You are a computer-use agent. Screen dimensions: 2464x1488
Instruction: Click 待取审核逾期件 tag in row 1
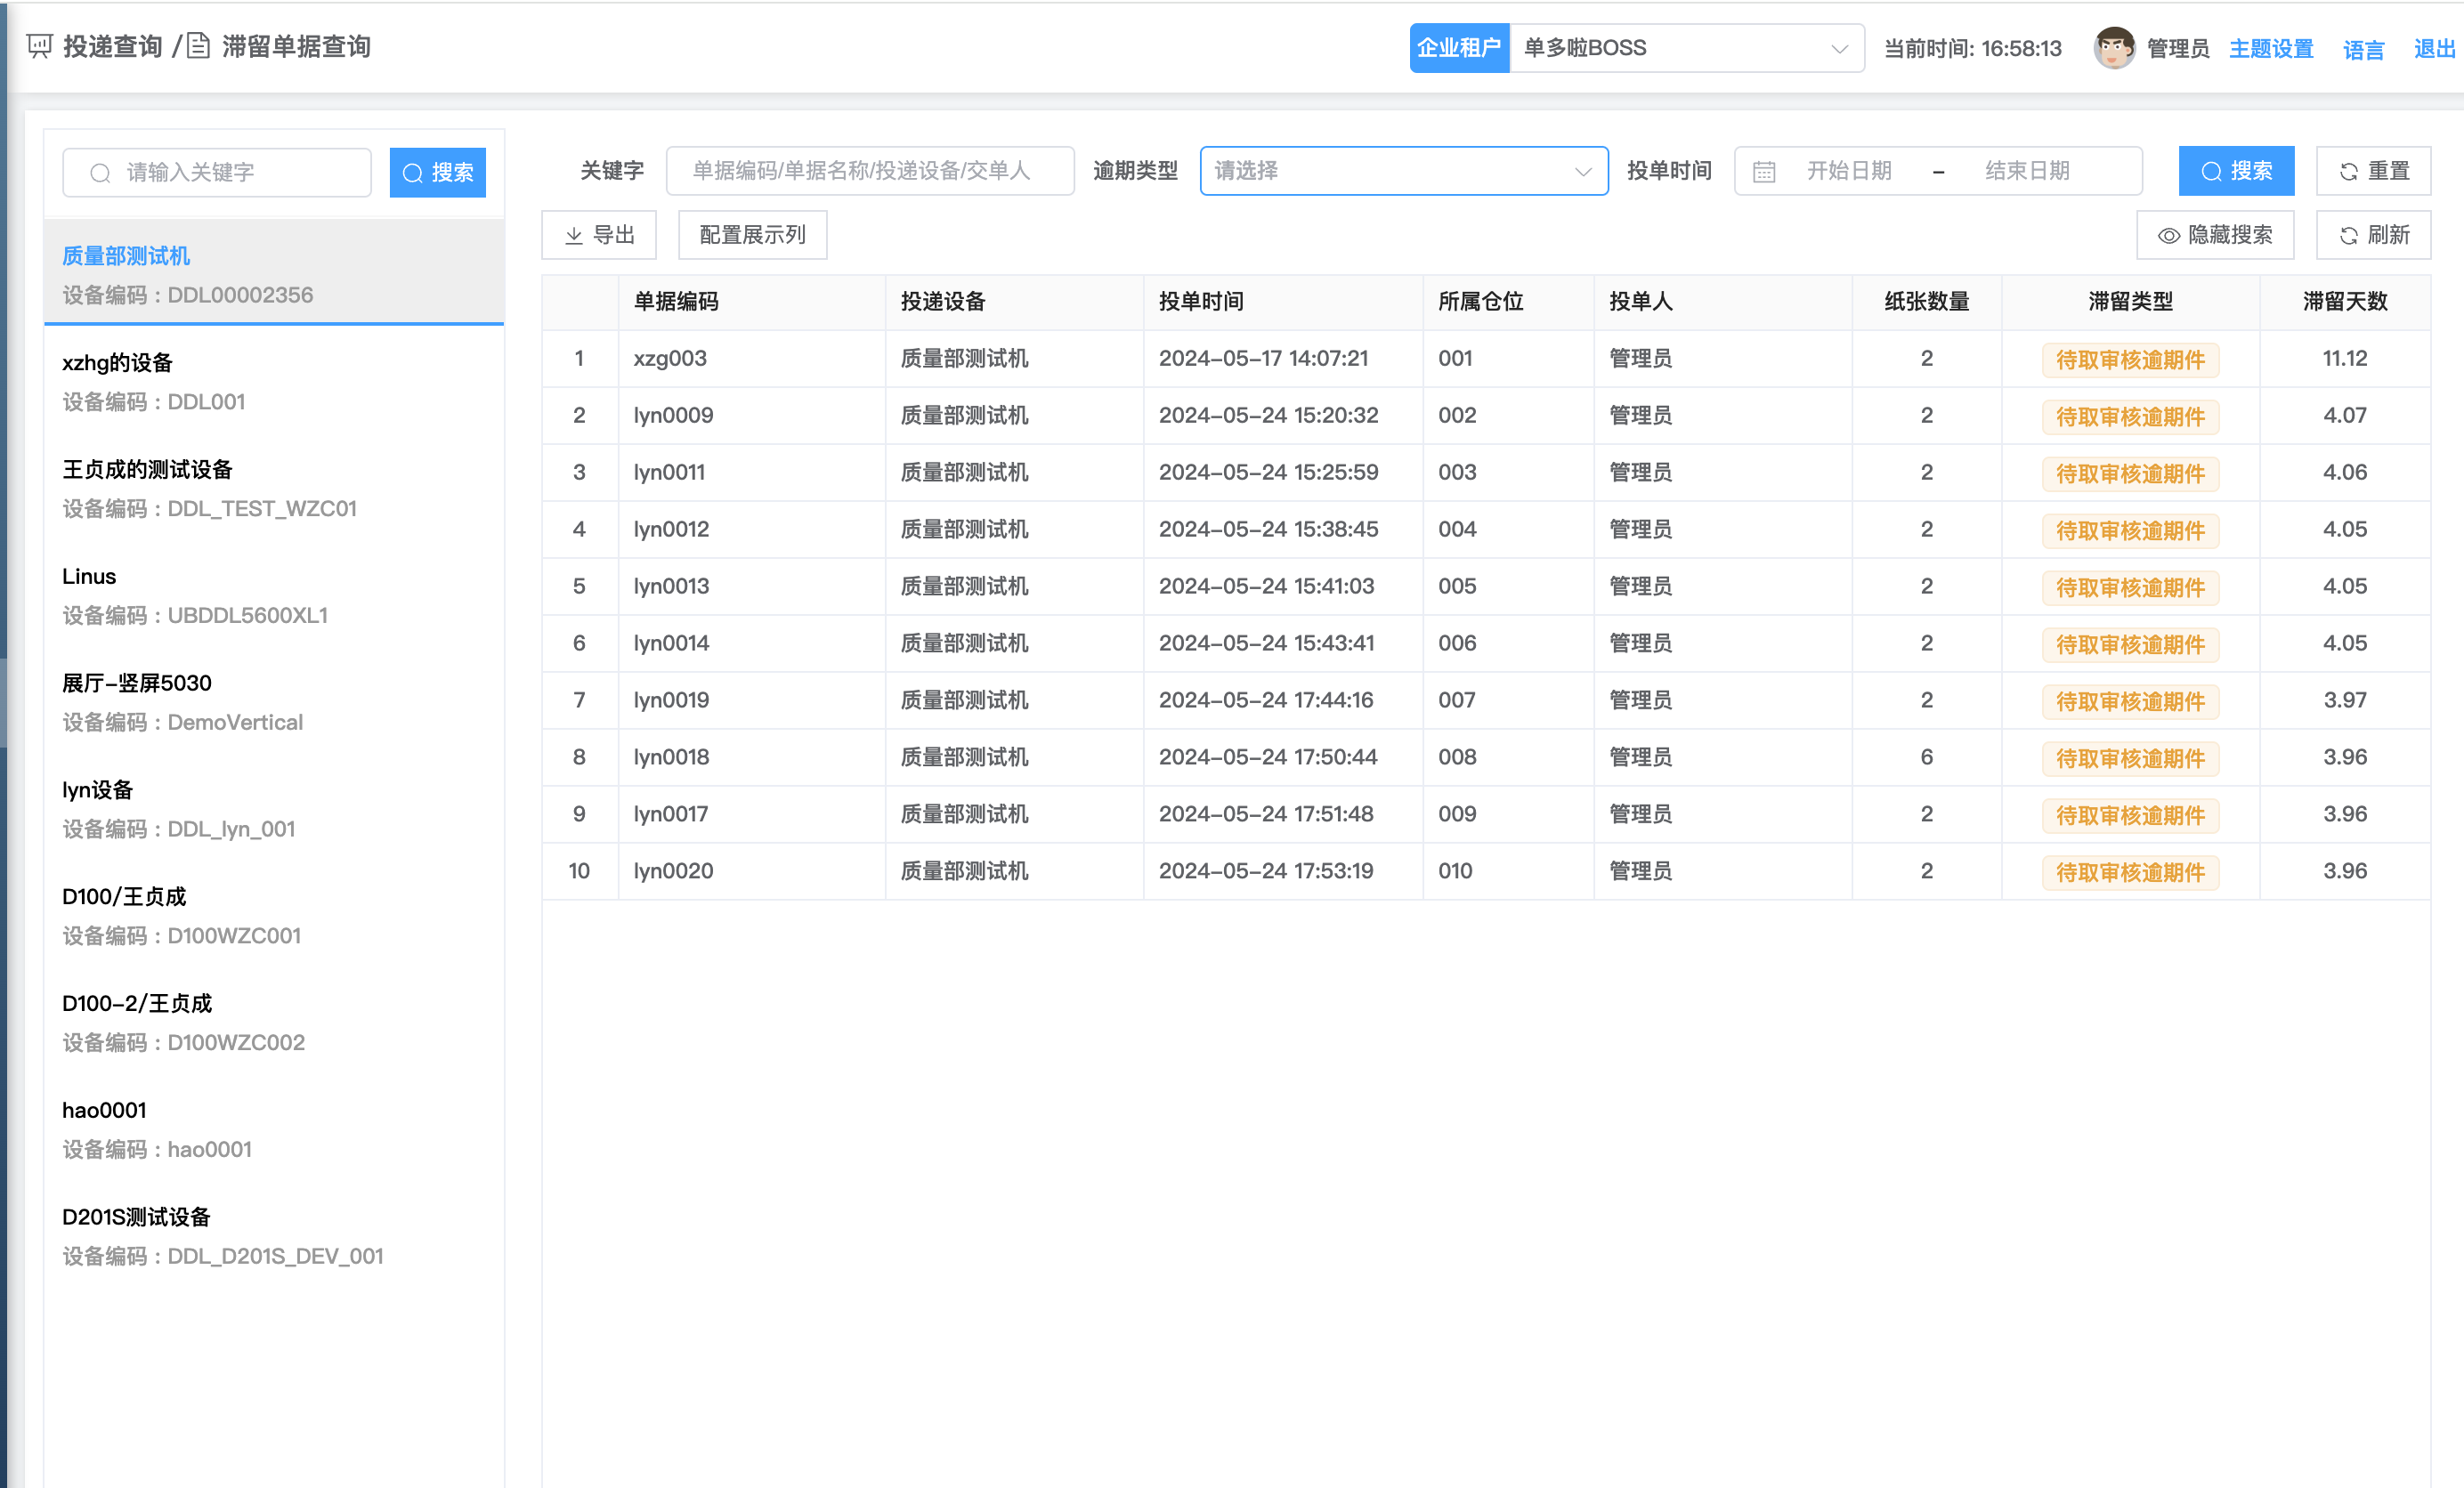pos(2129,360)
